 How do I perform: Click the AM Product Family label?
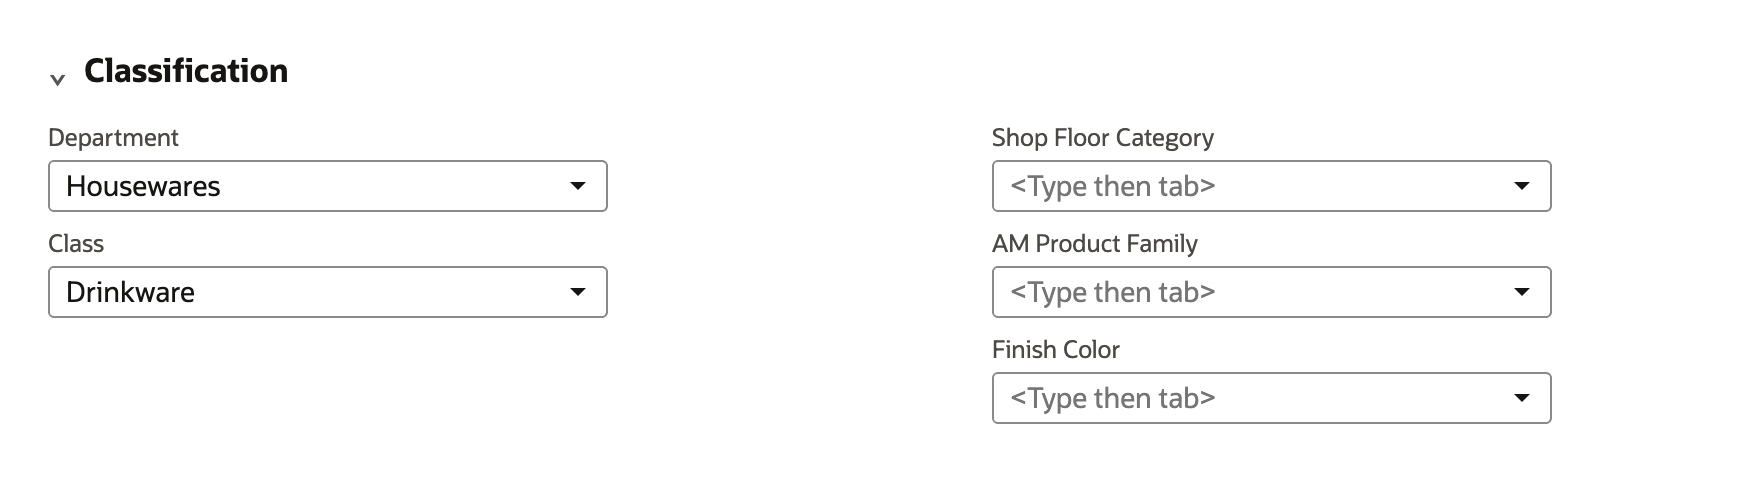coord(1095,244)
